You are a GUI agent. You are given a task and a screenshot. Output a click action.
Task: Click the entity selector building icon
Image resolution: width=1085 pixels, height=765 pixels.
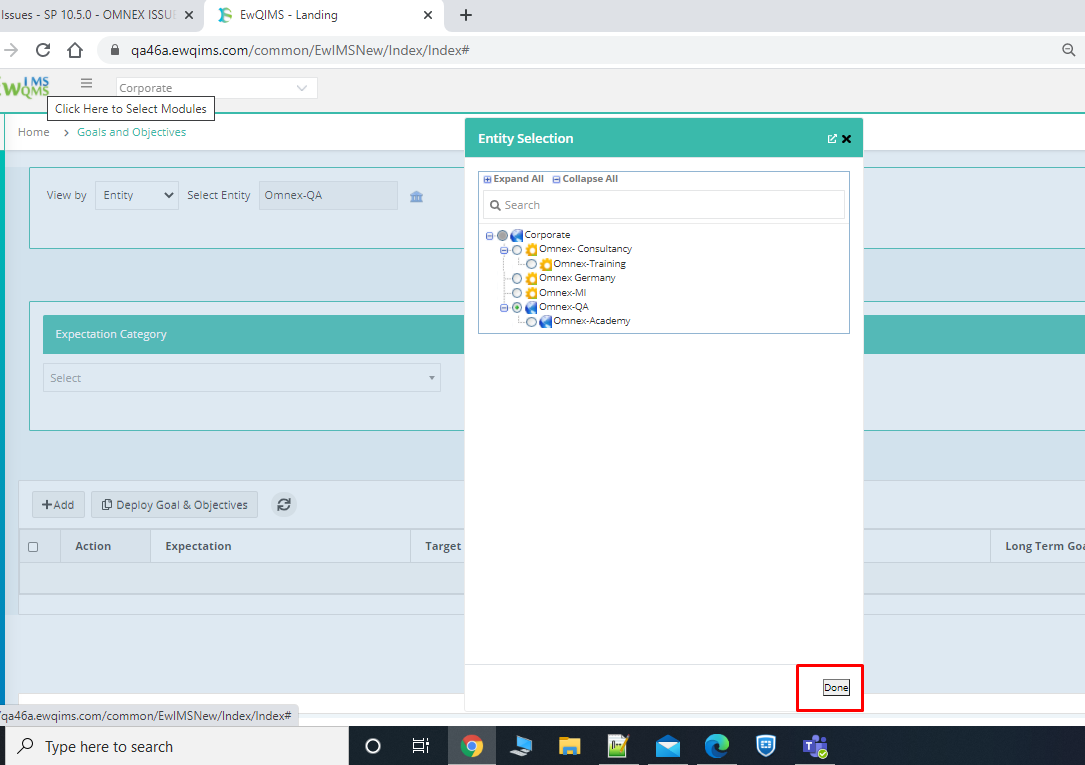pos(417,196)
